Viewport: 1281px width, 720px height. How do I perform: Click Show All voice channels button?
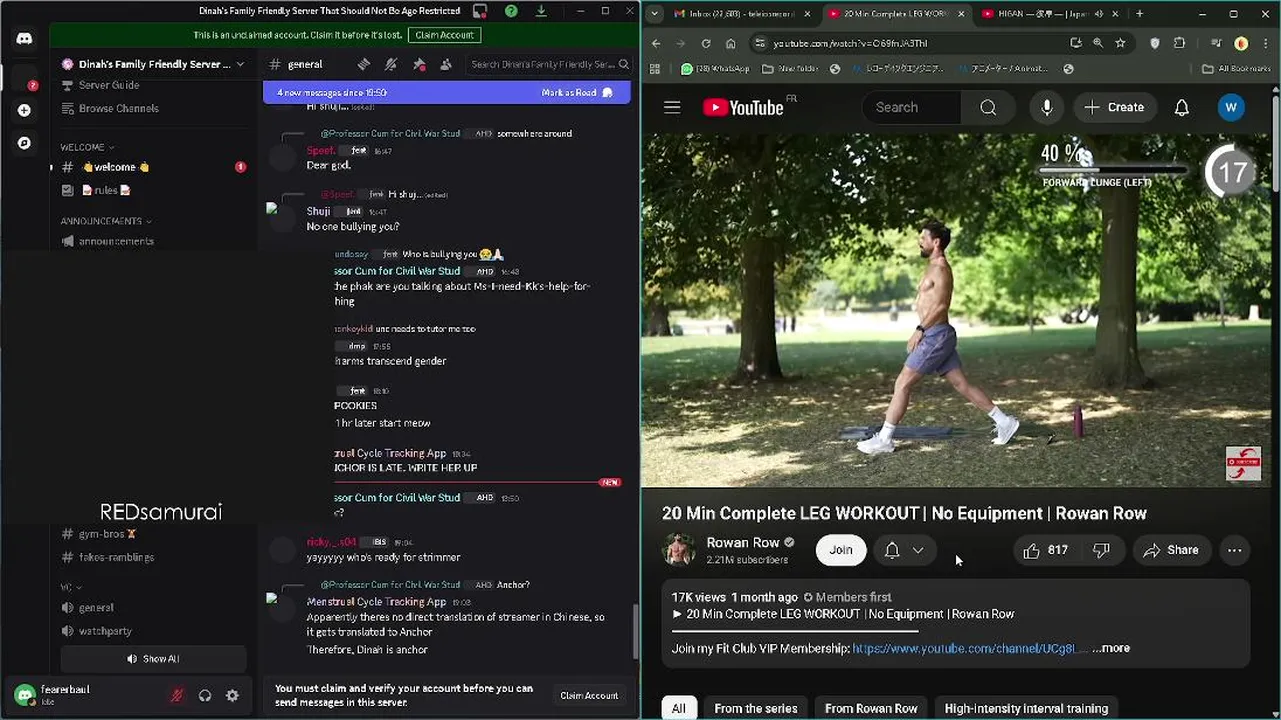coord(153,659)
